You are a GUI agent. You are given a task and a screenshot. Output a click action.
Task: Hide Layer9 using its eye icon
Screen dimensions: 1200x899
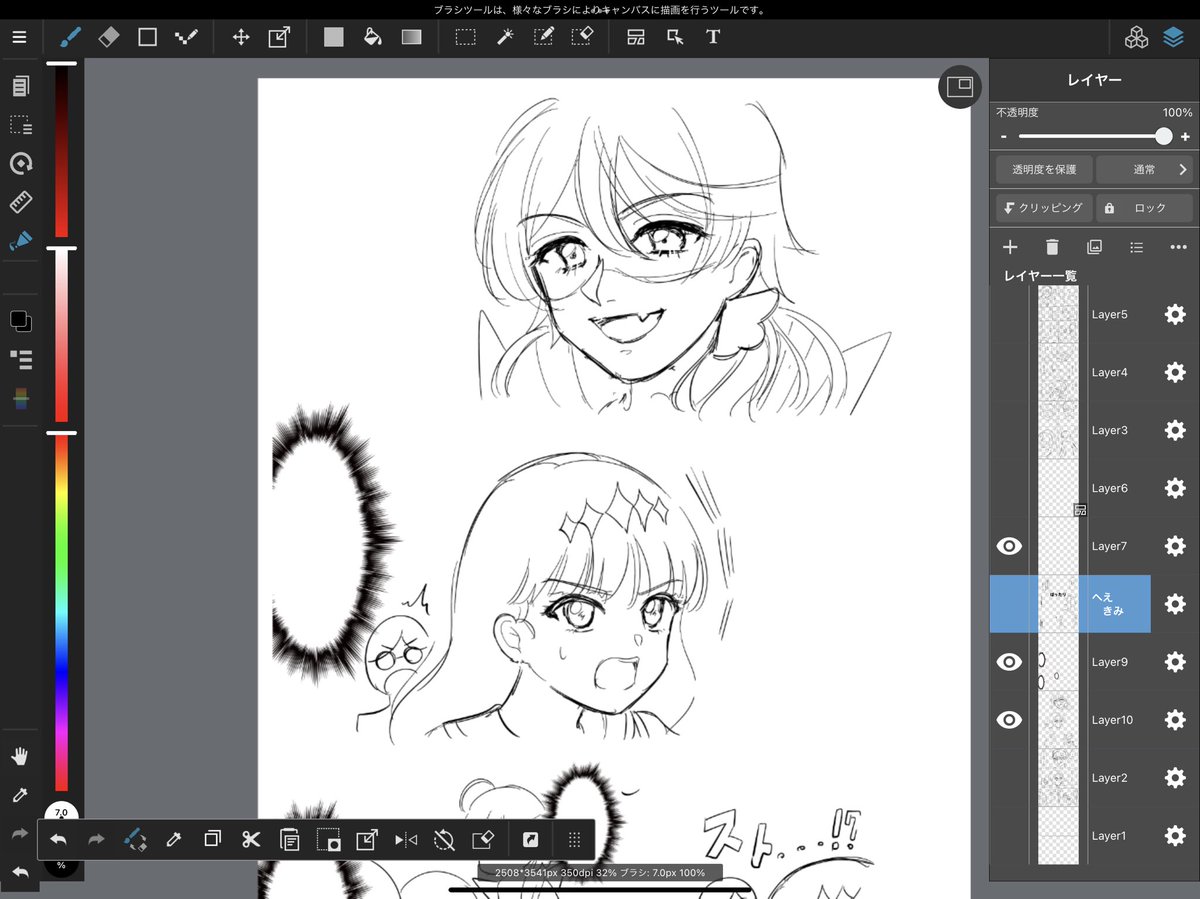click(1009, 662)
